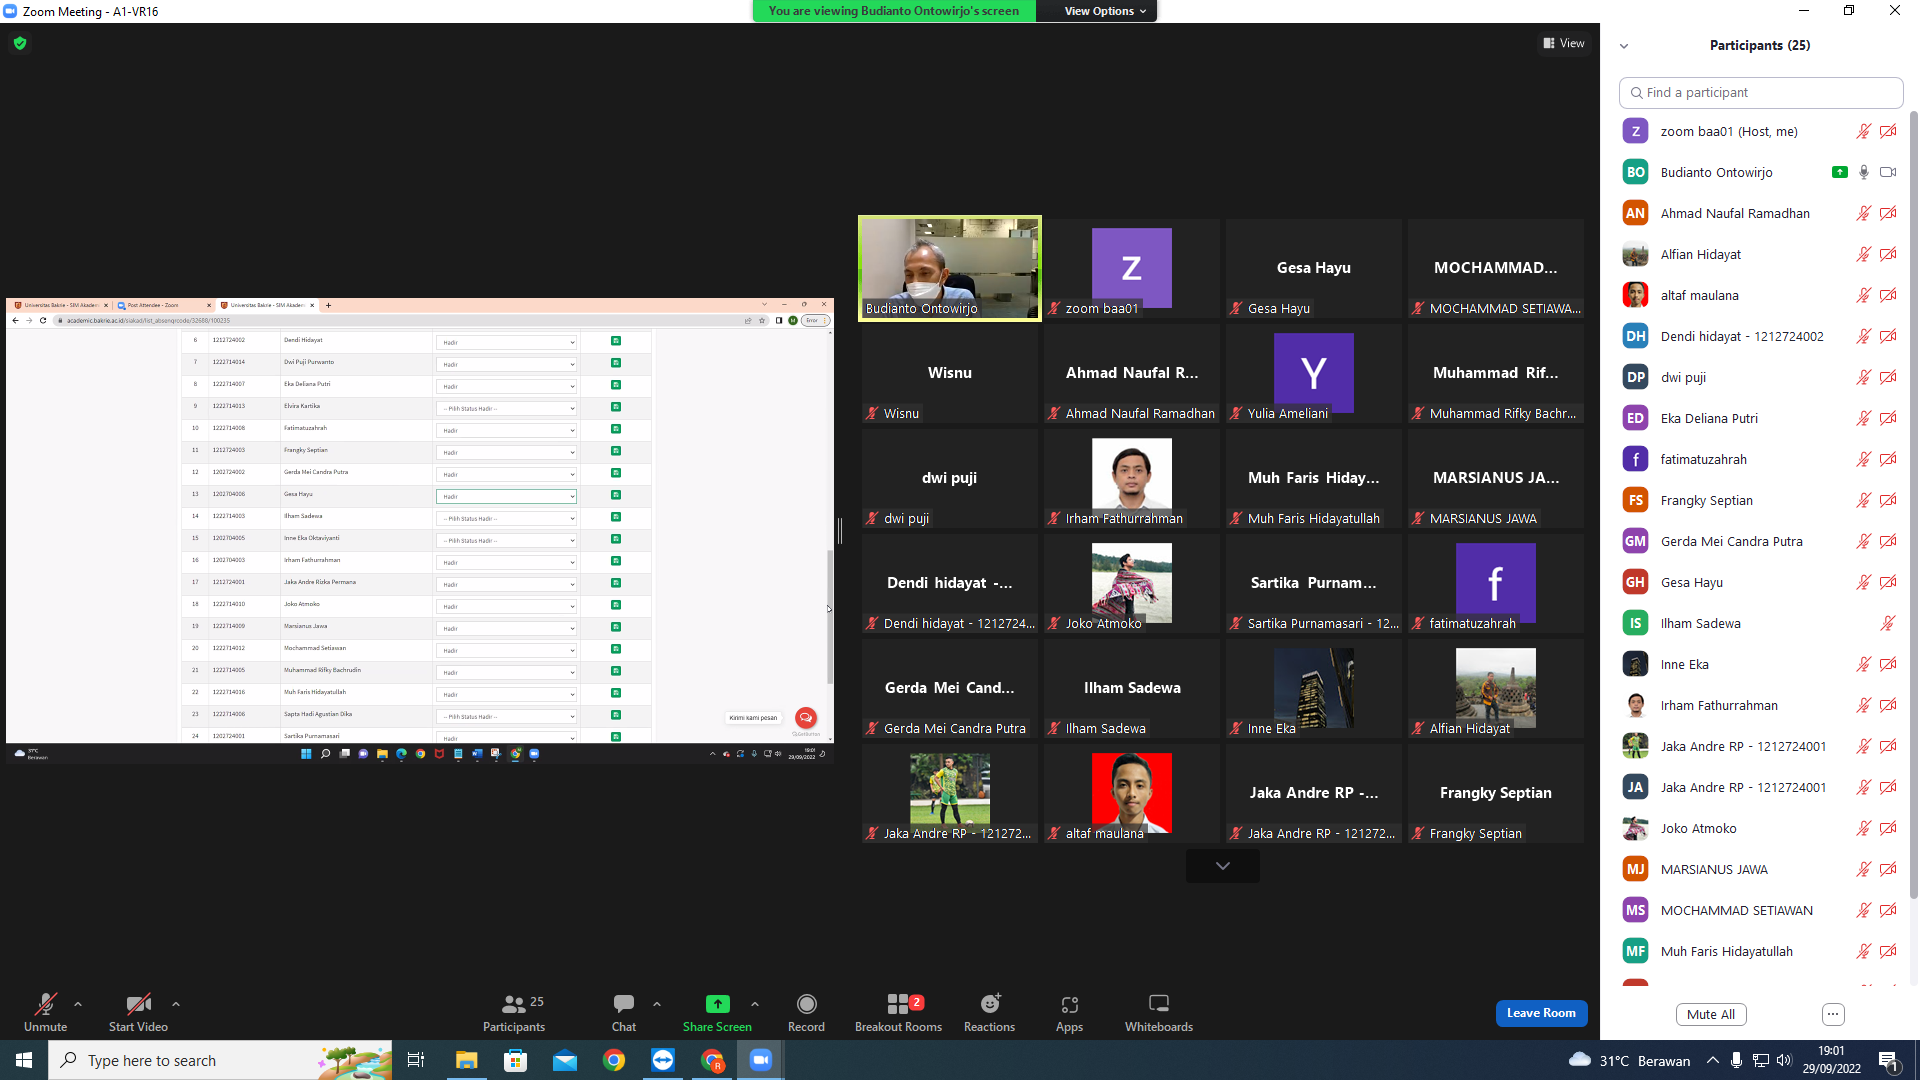The image size is (1920, 1080).
Task: Toggle the muted mic for fatimatuzahrah in list
Action: 1864,459
